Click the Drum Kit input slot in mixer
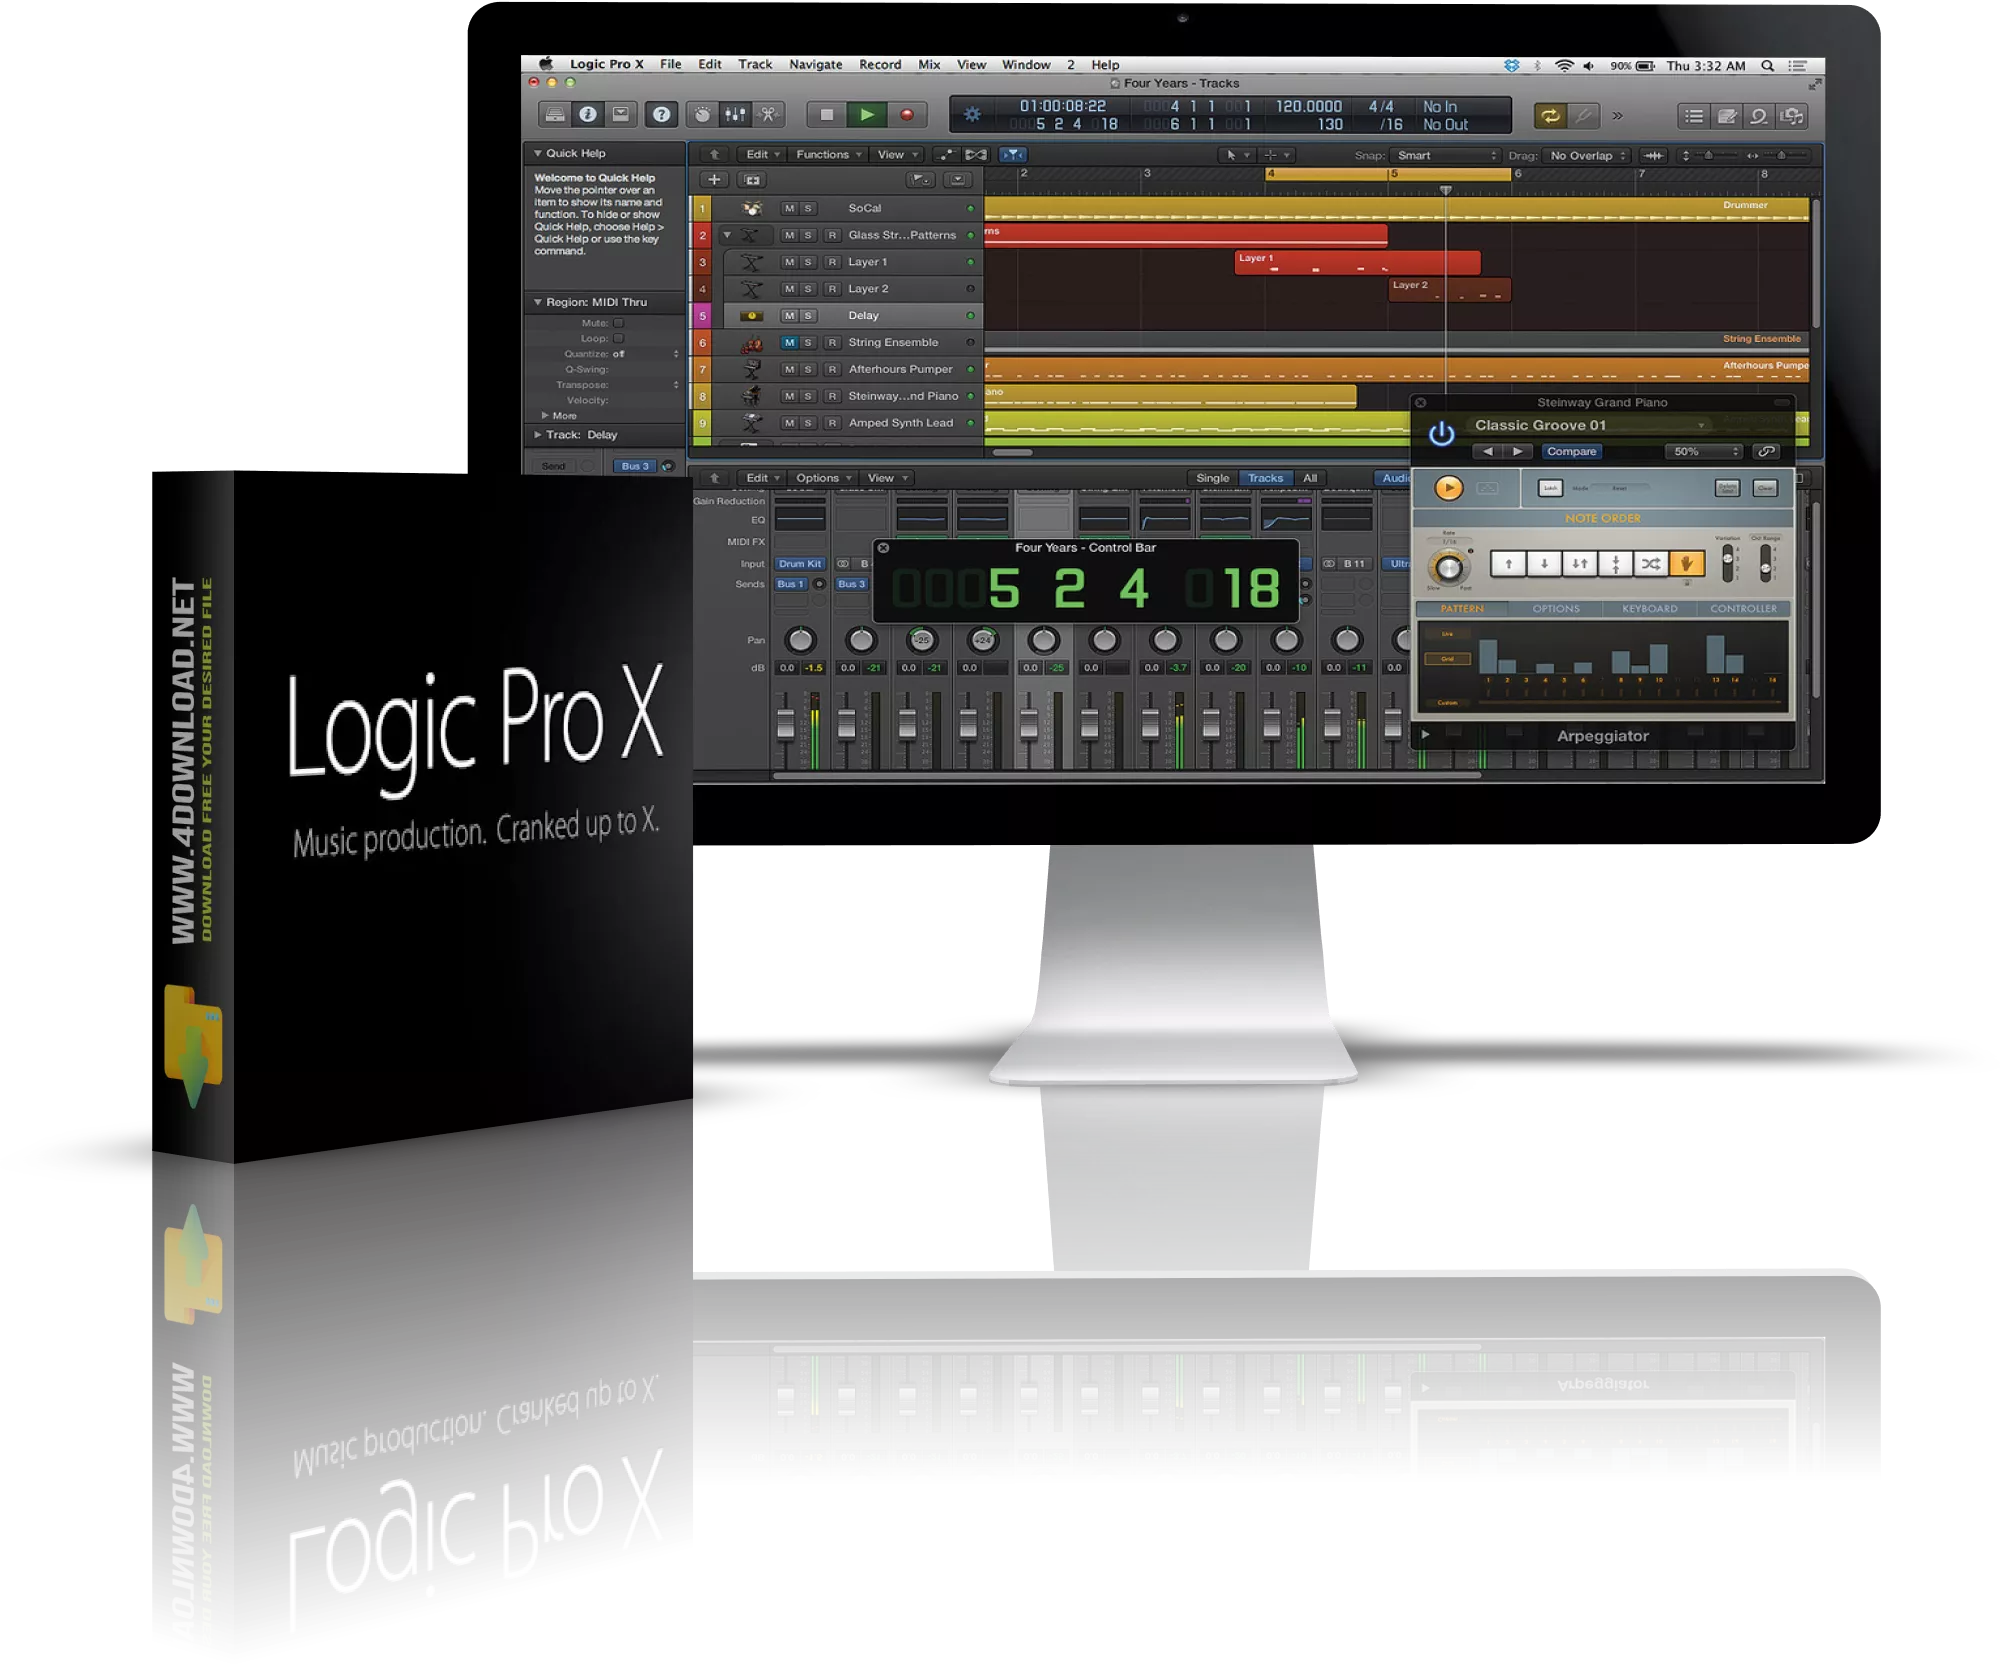 799,564
